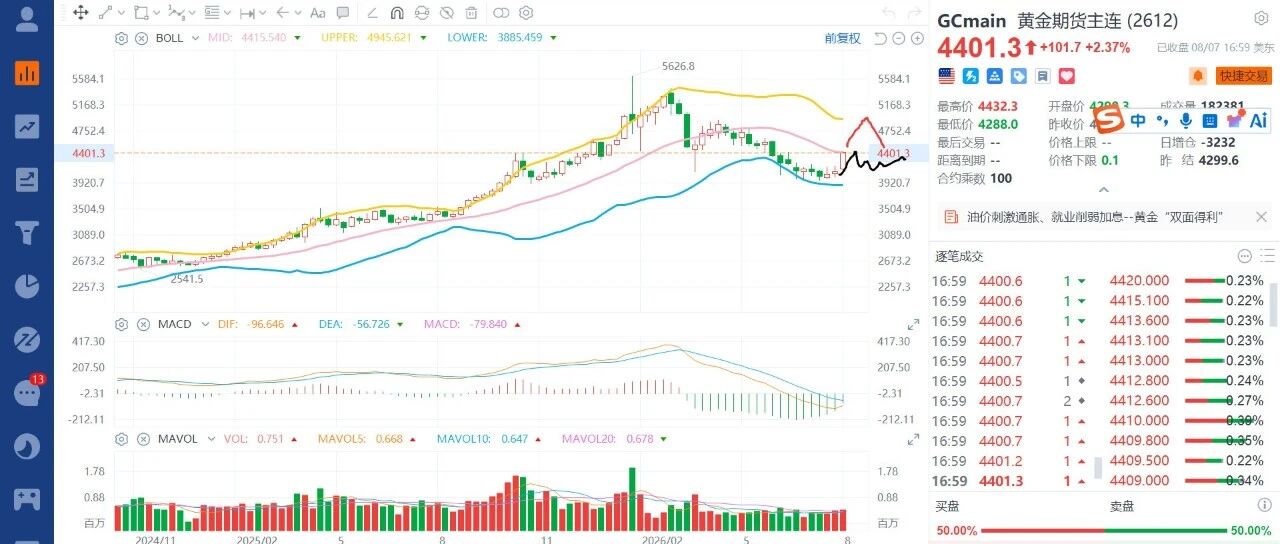The height and width of the screenshot is (544, 1280).
Task: Collapse quote details with the up chevron
Action: pyautogui.click(x=1104, y=189)
